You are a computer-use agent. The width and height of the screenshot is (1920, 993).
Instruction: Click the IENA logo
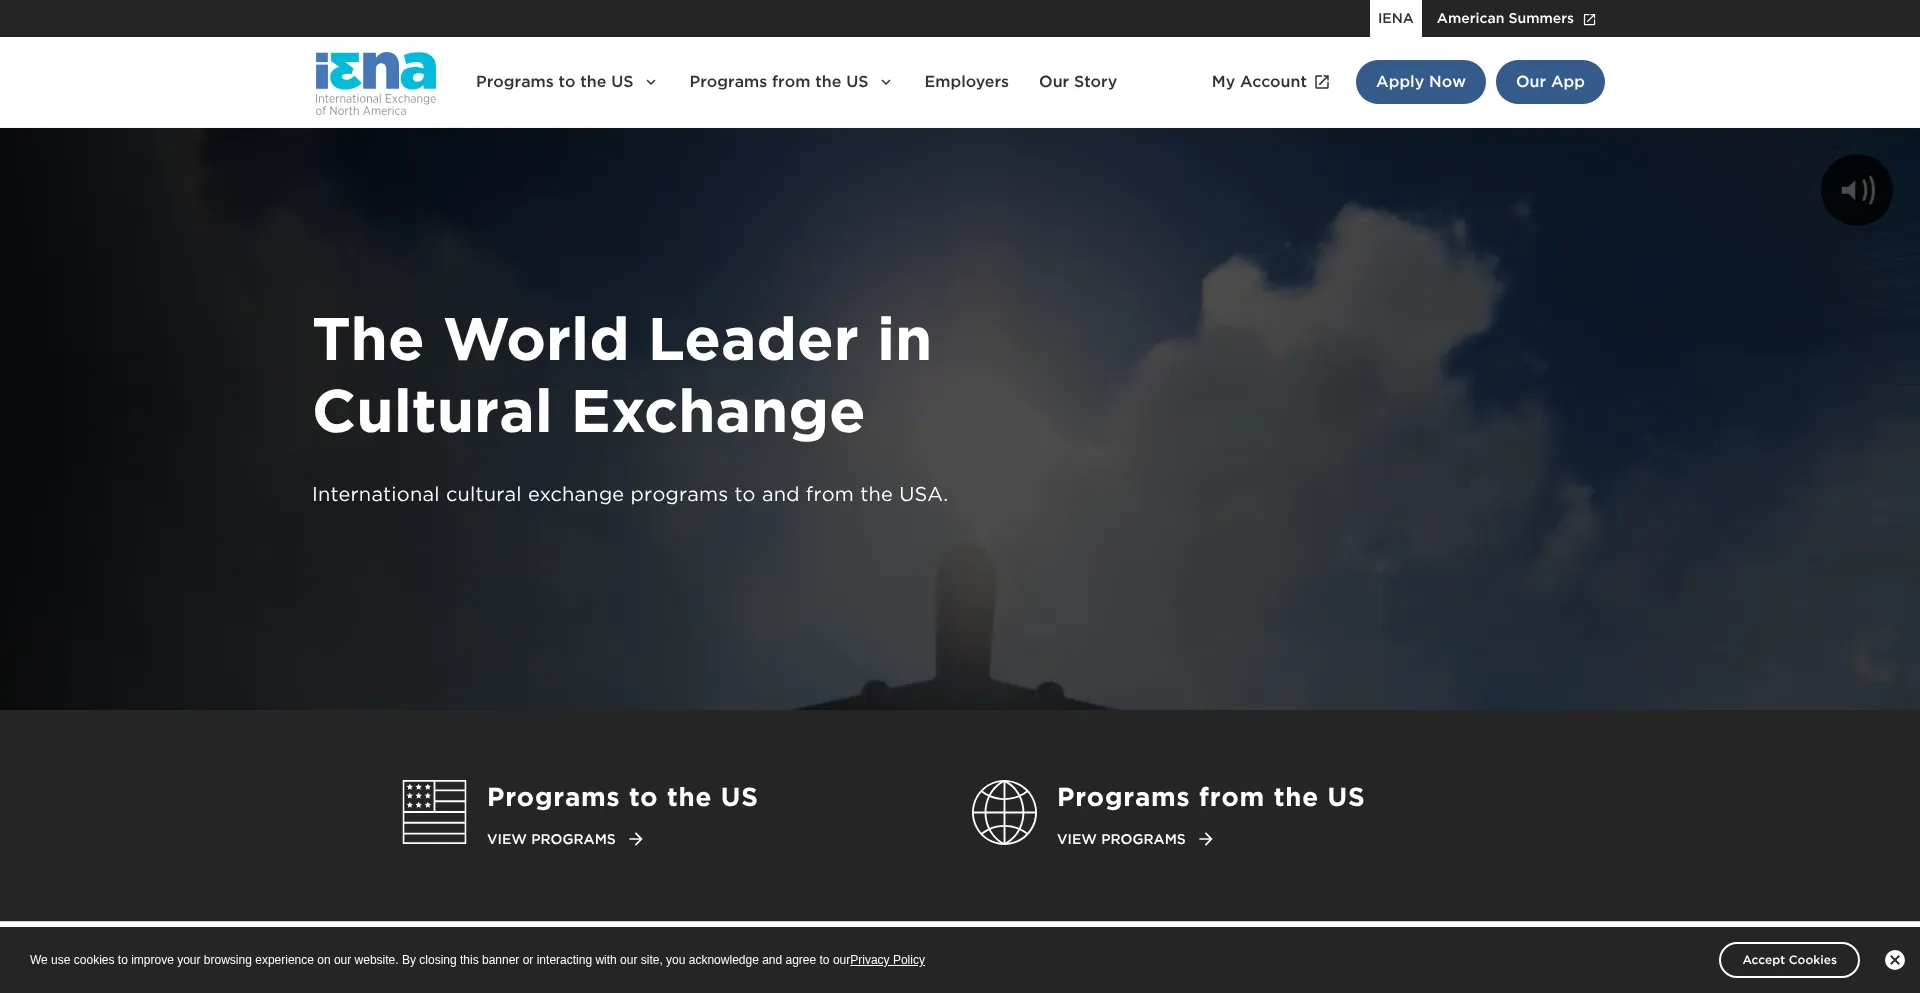tap(374, 82)
